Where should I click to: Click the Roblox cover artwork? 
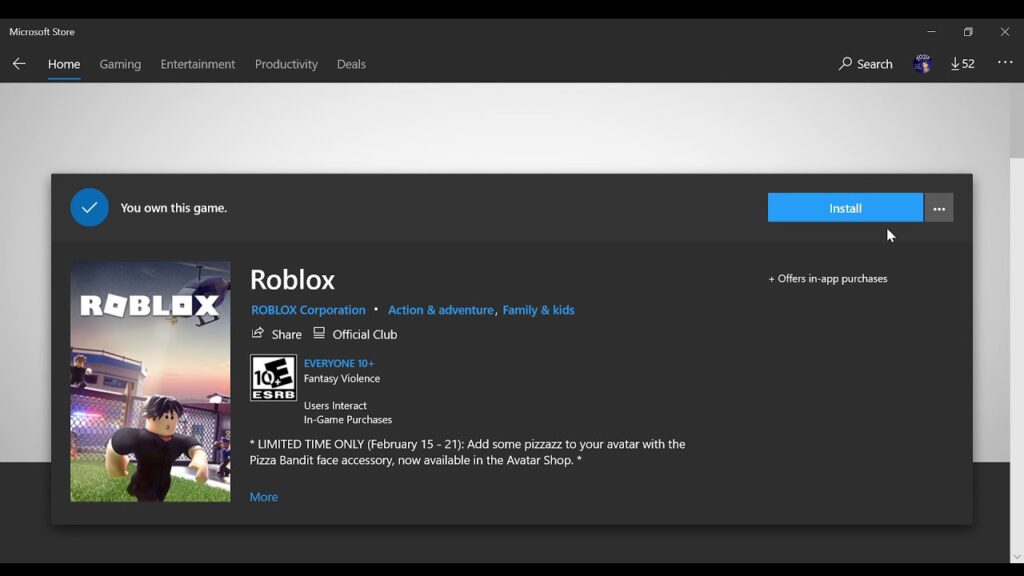point(150,380)
